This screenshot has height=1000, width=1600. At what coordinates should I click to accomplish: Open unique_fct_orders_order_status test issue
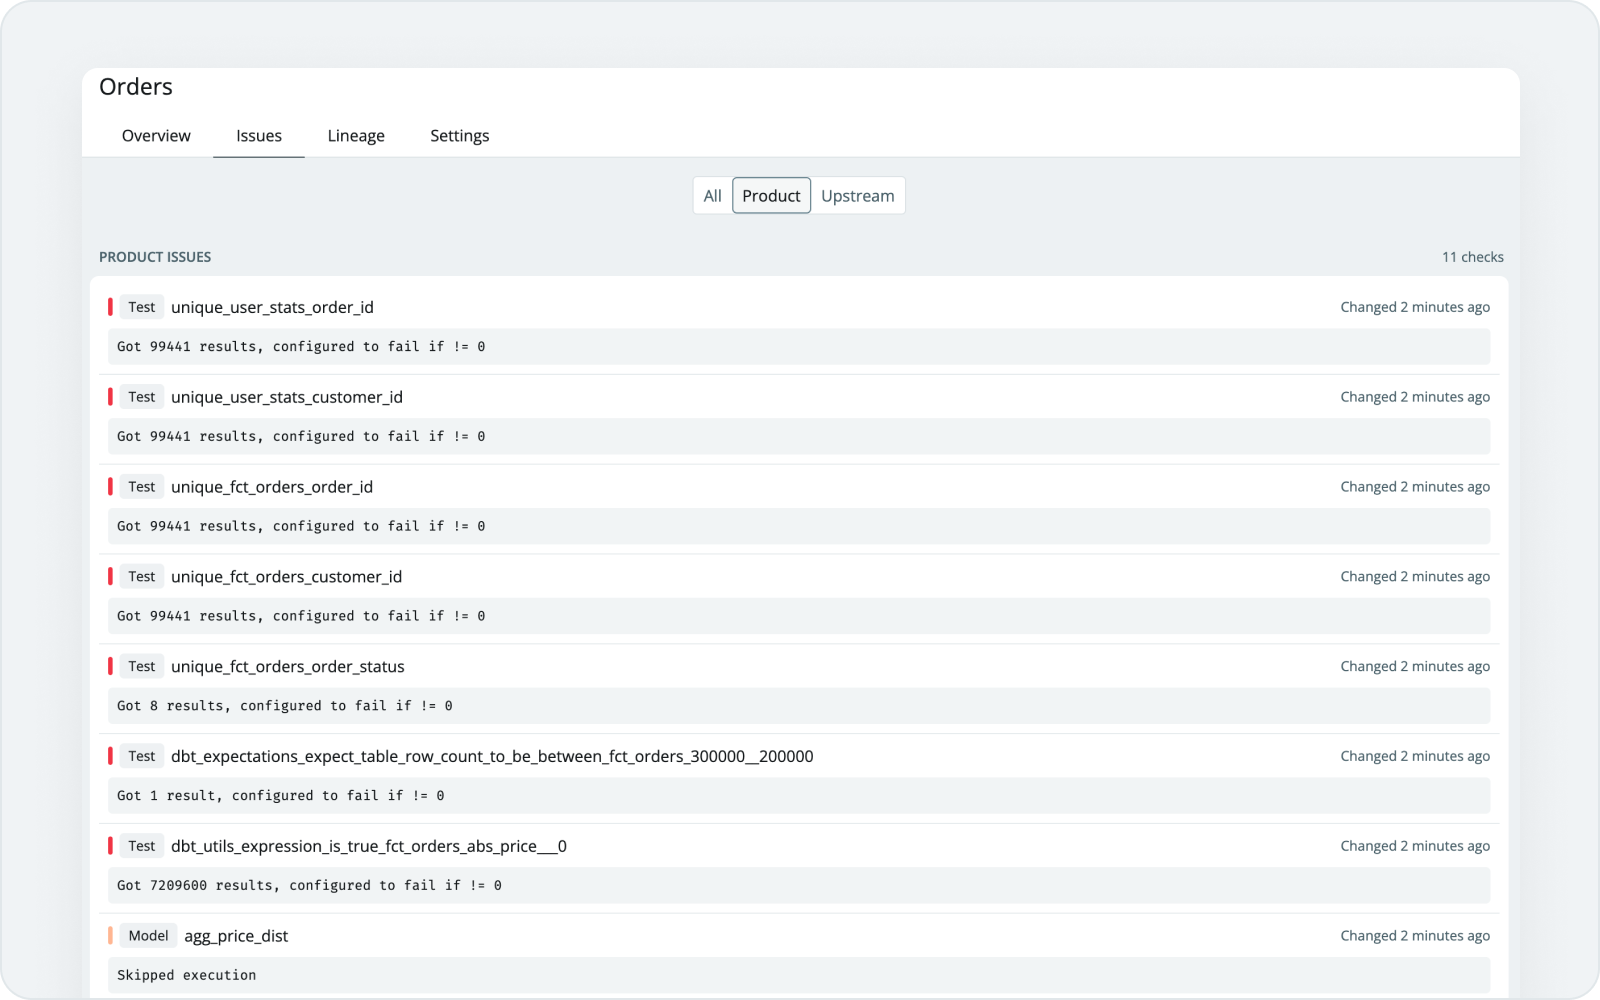click(x=288, y=667)
